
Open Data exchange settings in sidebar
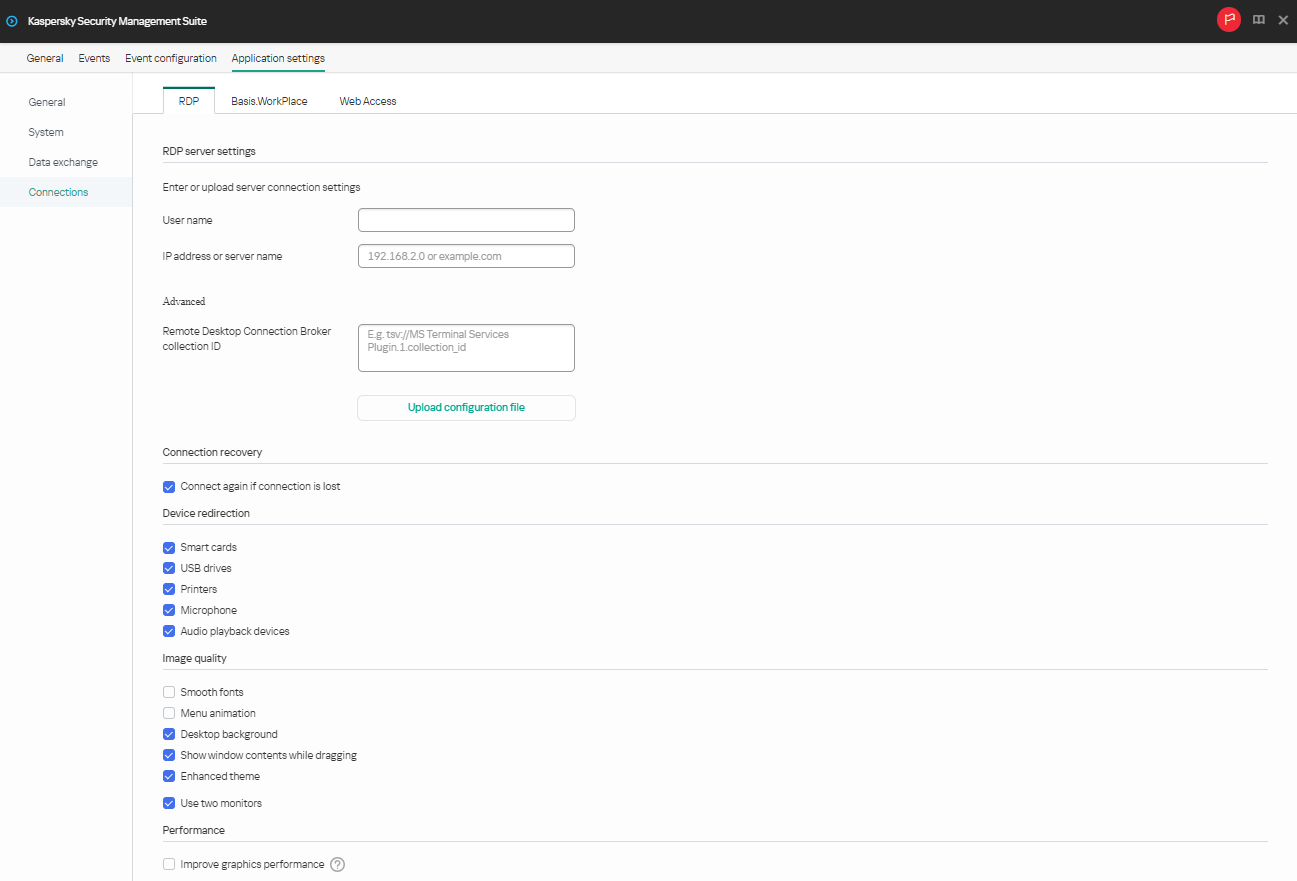point(63,161)
